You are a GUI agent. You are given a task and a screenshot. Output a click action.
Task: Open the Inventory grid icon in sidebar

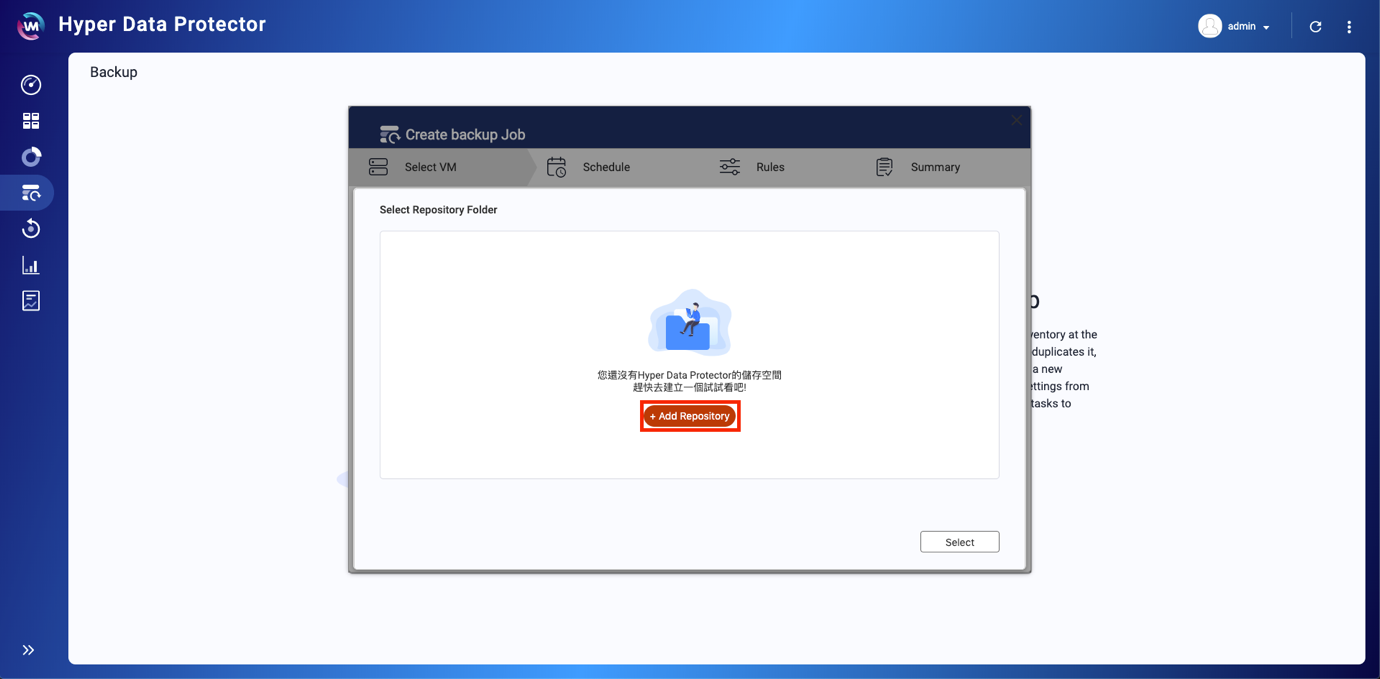click(31, 121)
